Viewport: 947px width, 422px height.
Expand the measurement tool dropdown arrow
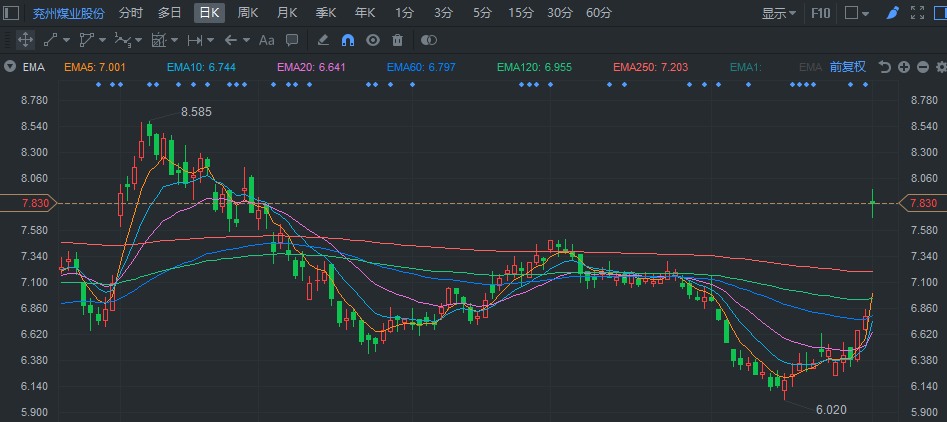point(174,40)
